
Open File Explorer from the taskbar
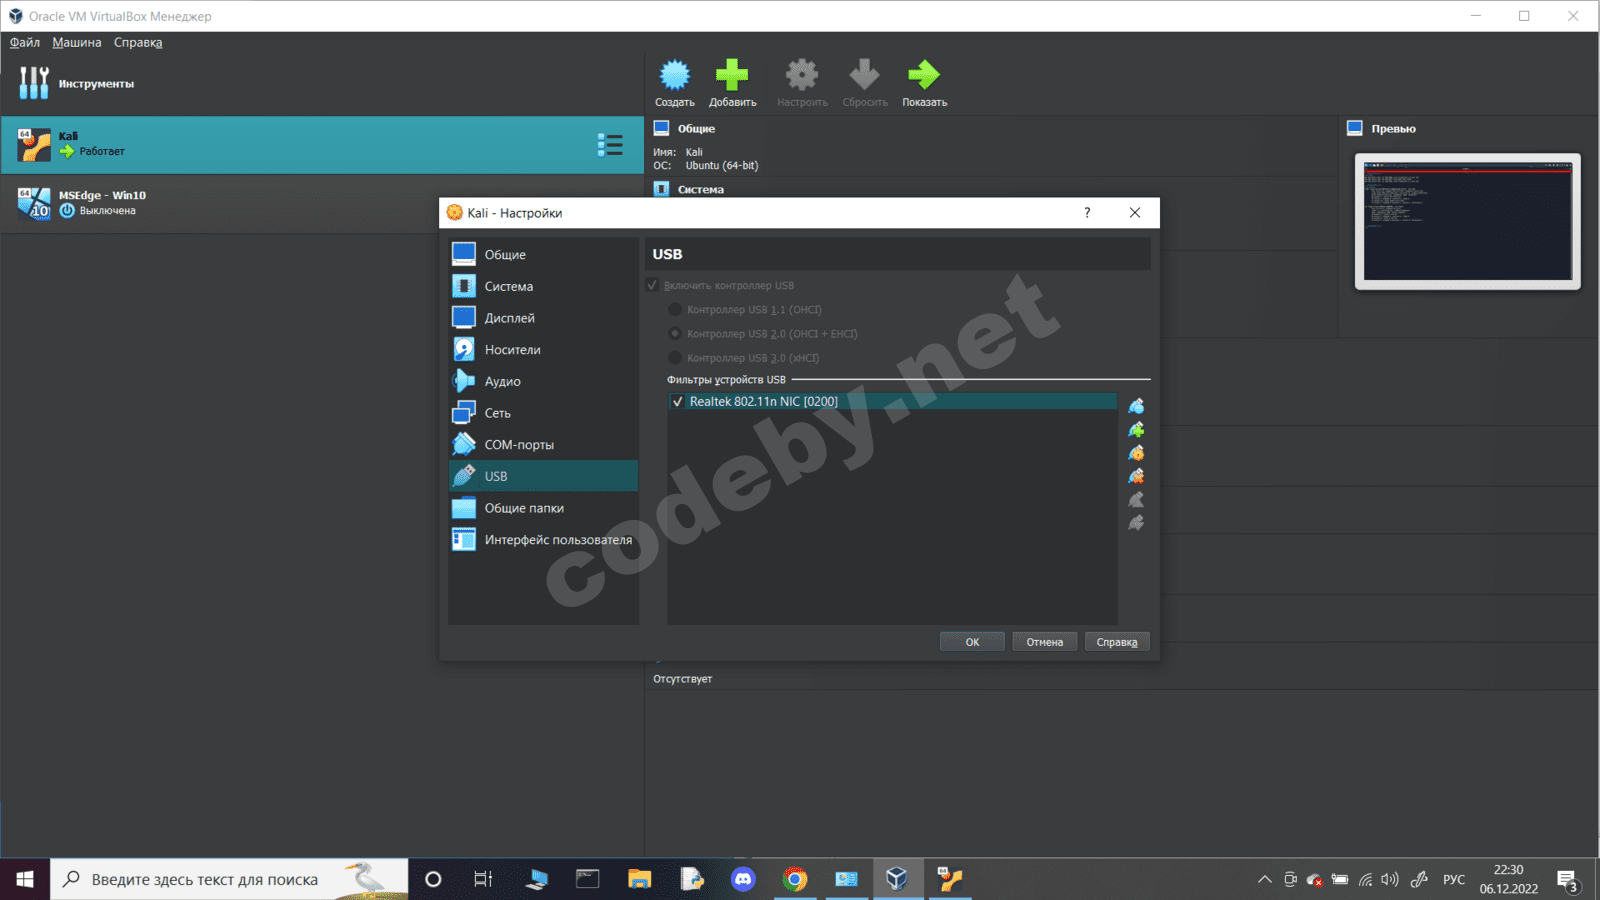[x=639, y=879]
